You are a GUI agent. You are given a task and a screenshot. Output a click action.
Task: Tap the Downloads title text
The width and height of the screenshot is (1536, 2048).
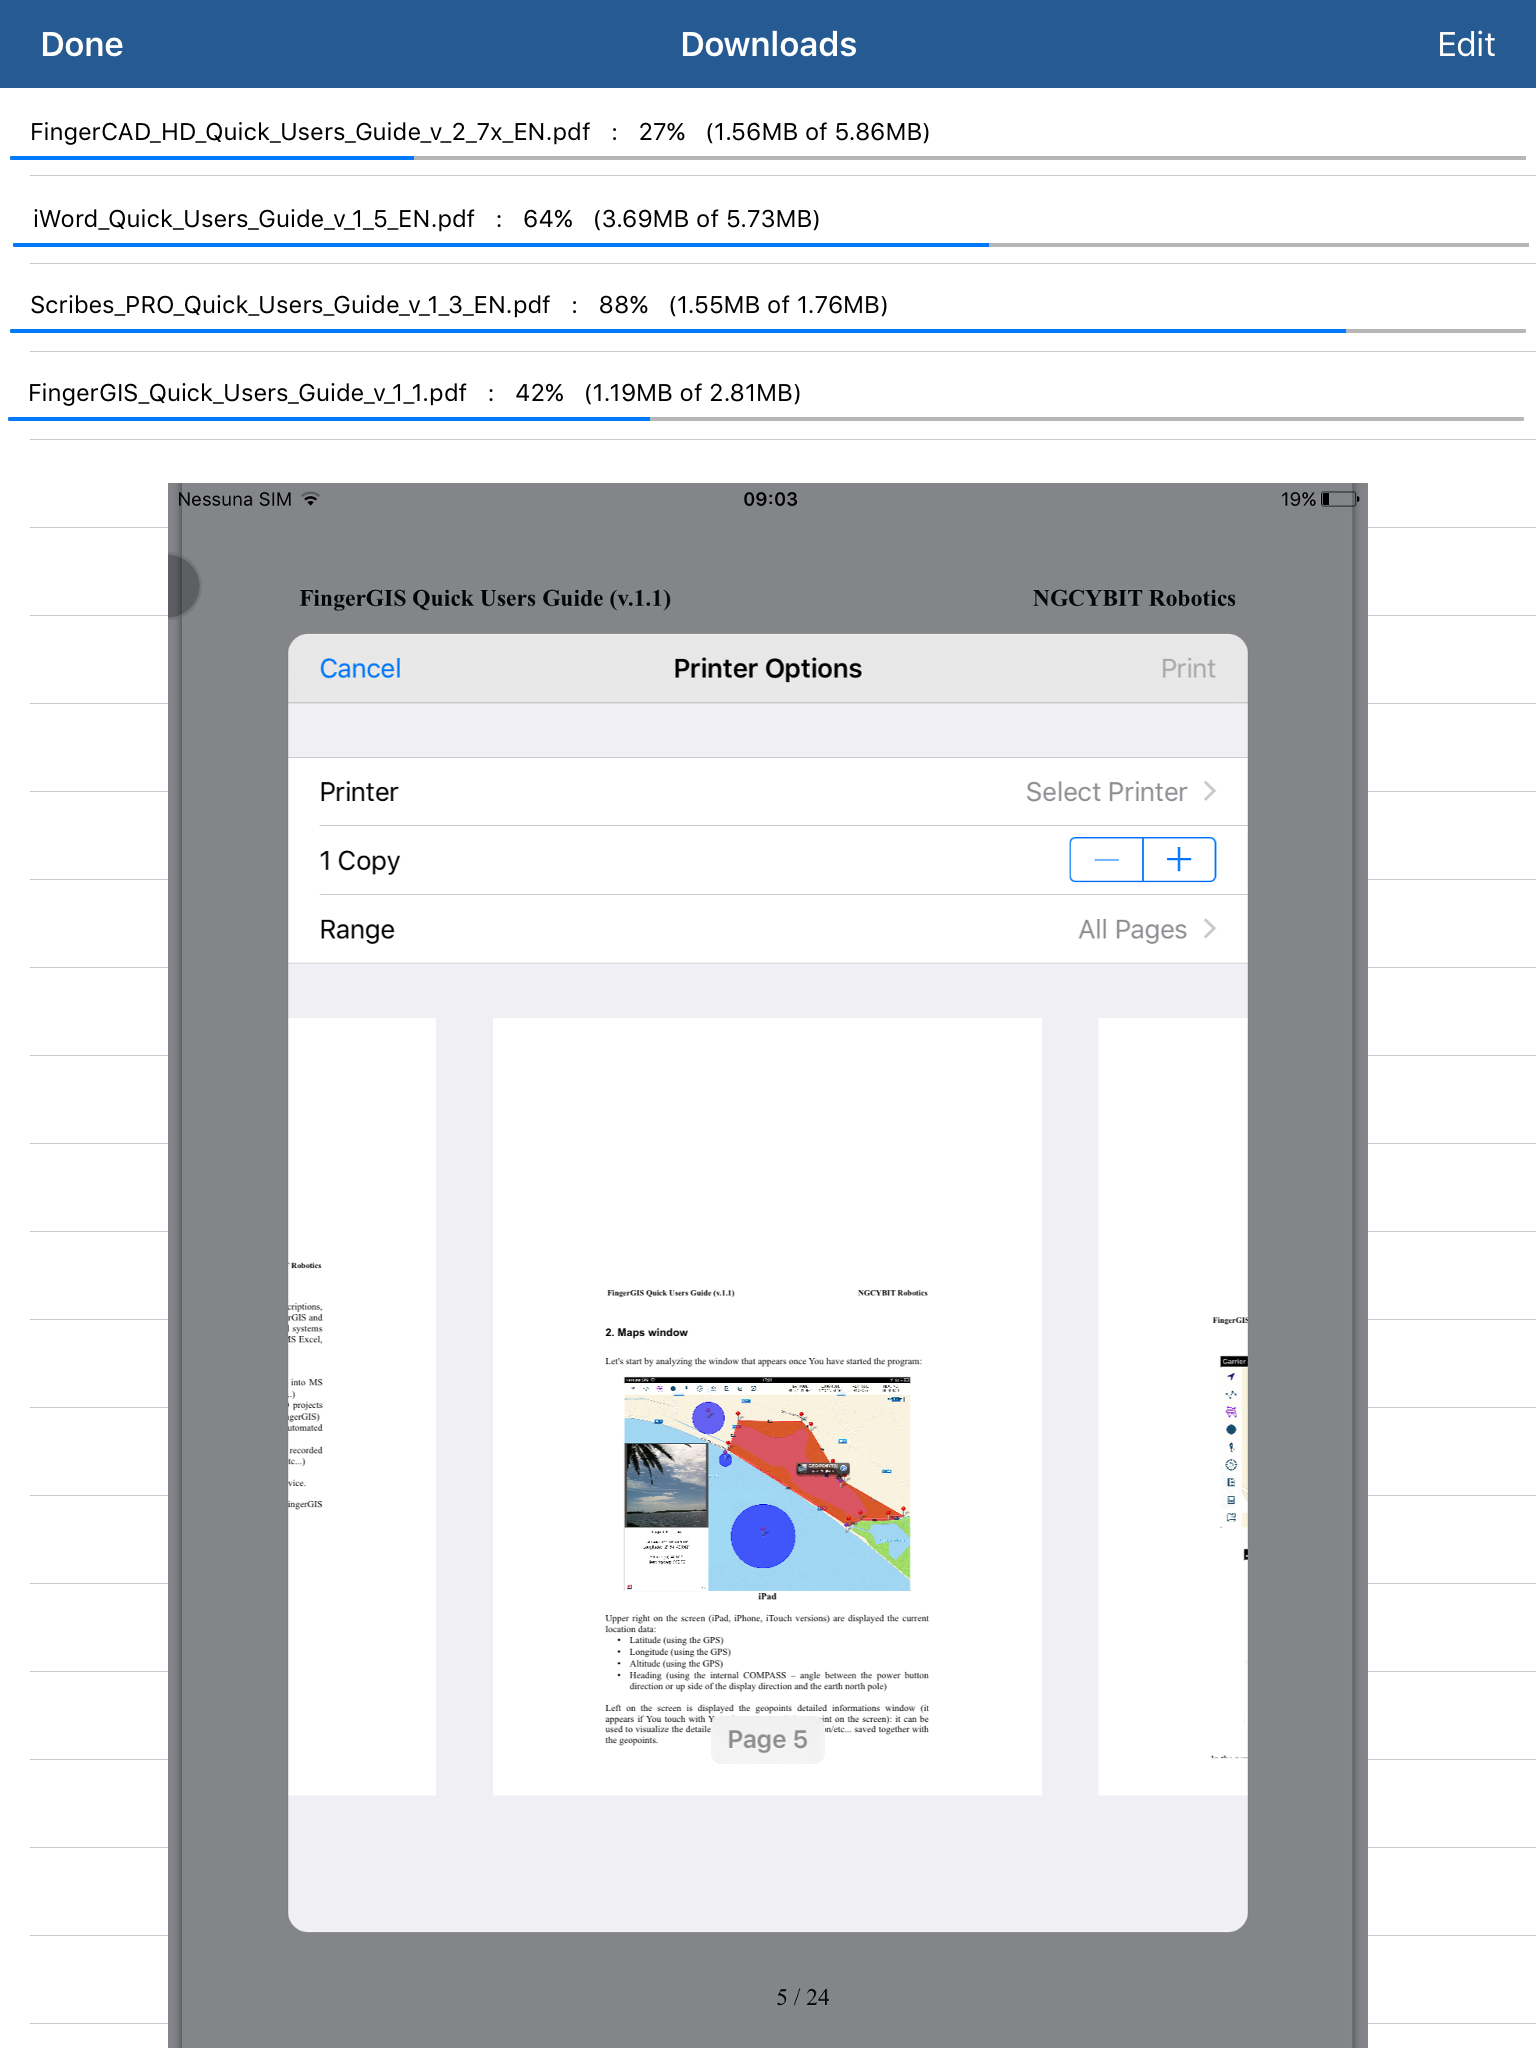pyautogui.click(x=768, y=45)
